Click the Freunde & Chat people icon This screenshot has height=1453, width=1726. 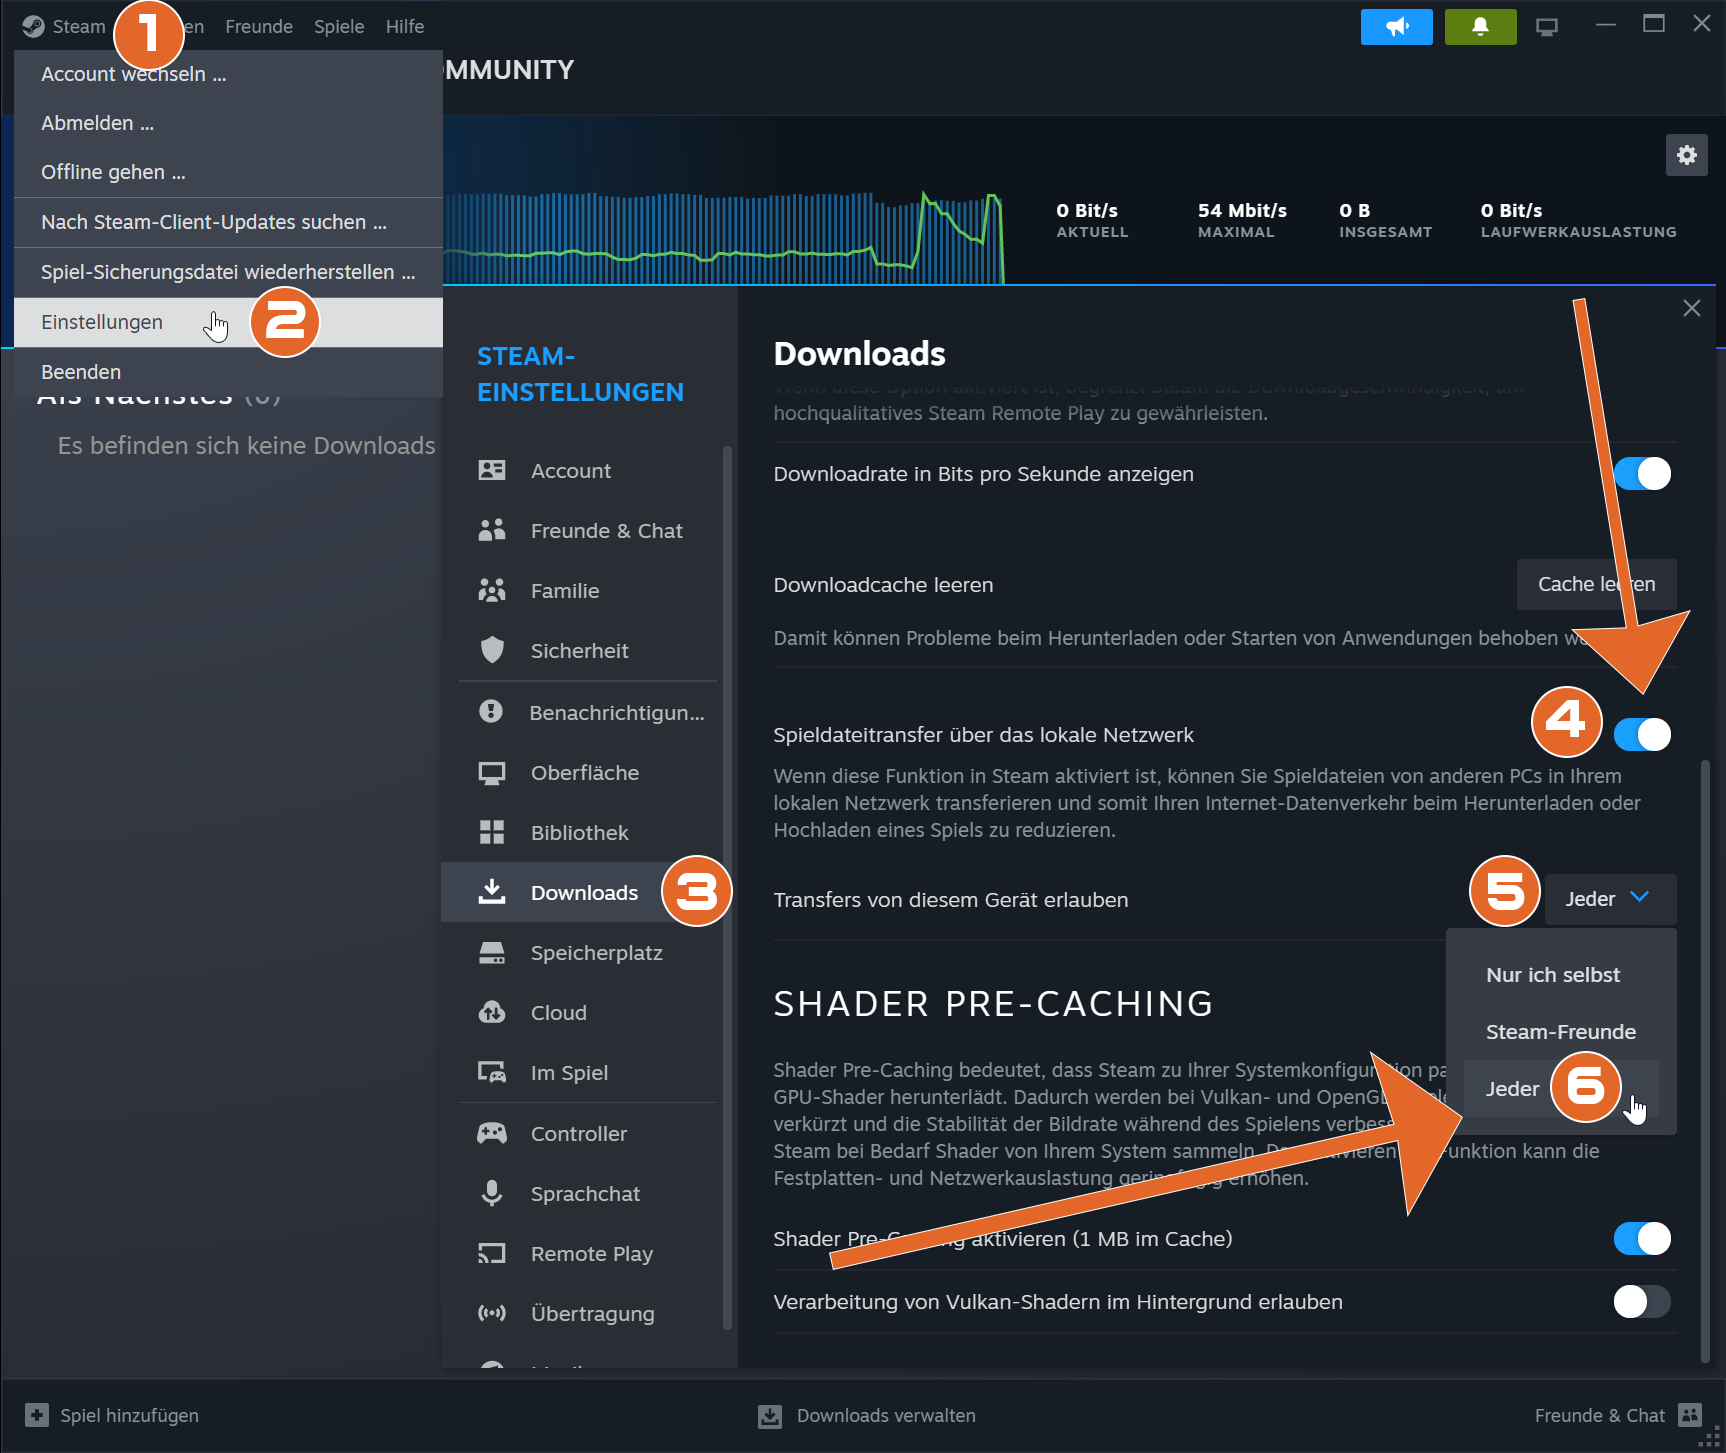492,530
